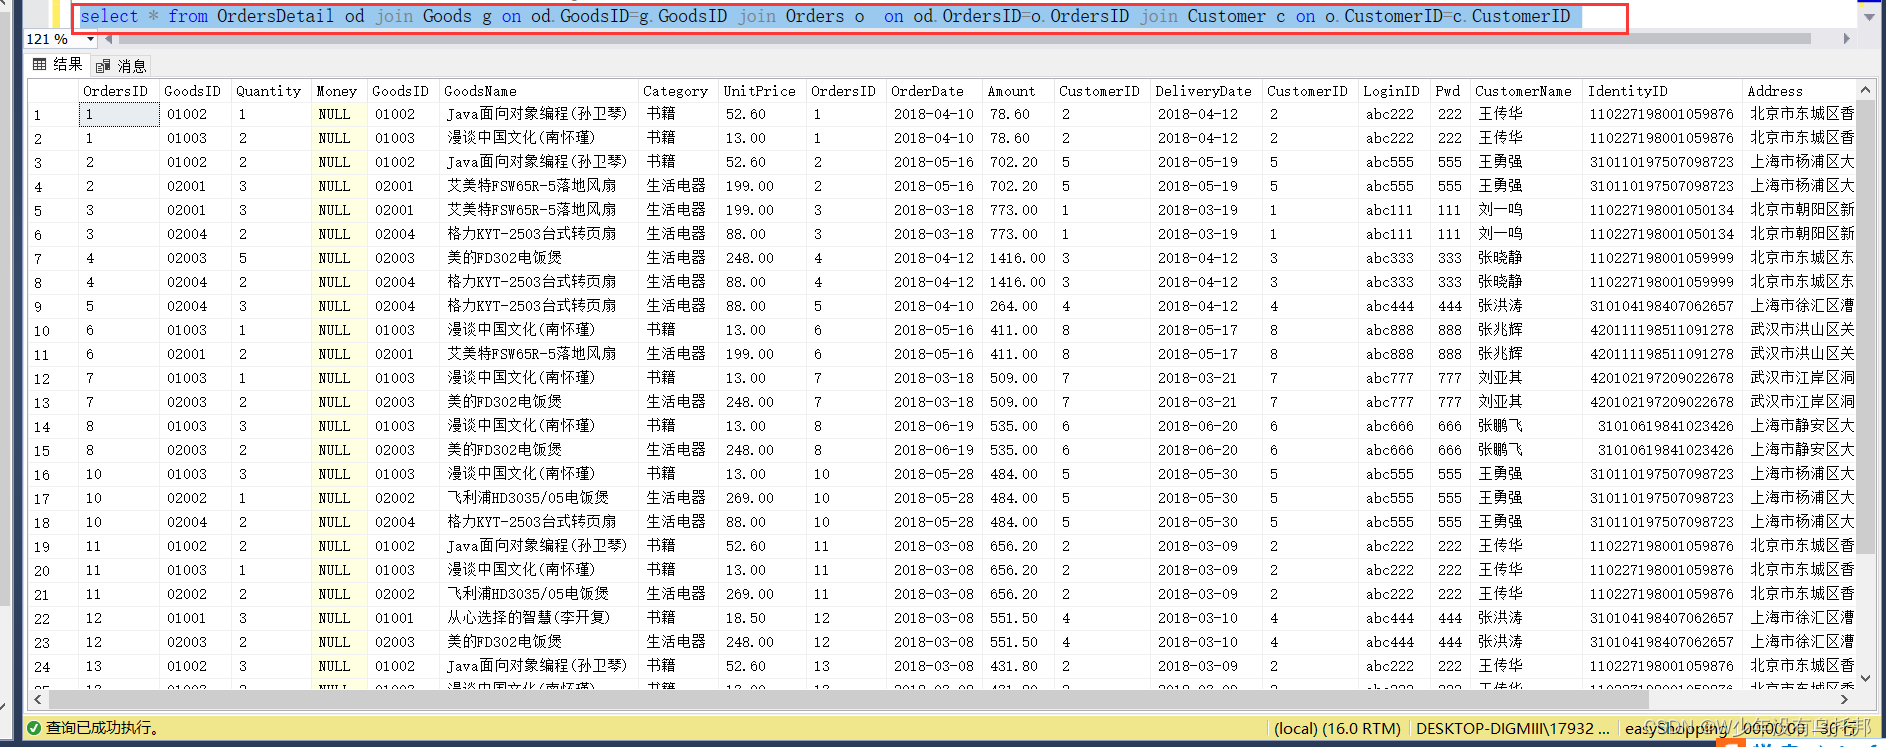Select row number 12 header
Viewport: 1886px width, 747px height.
click(54, 379)
